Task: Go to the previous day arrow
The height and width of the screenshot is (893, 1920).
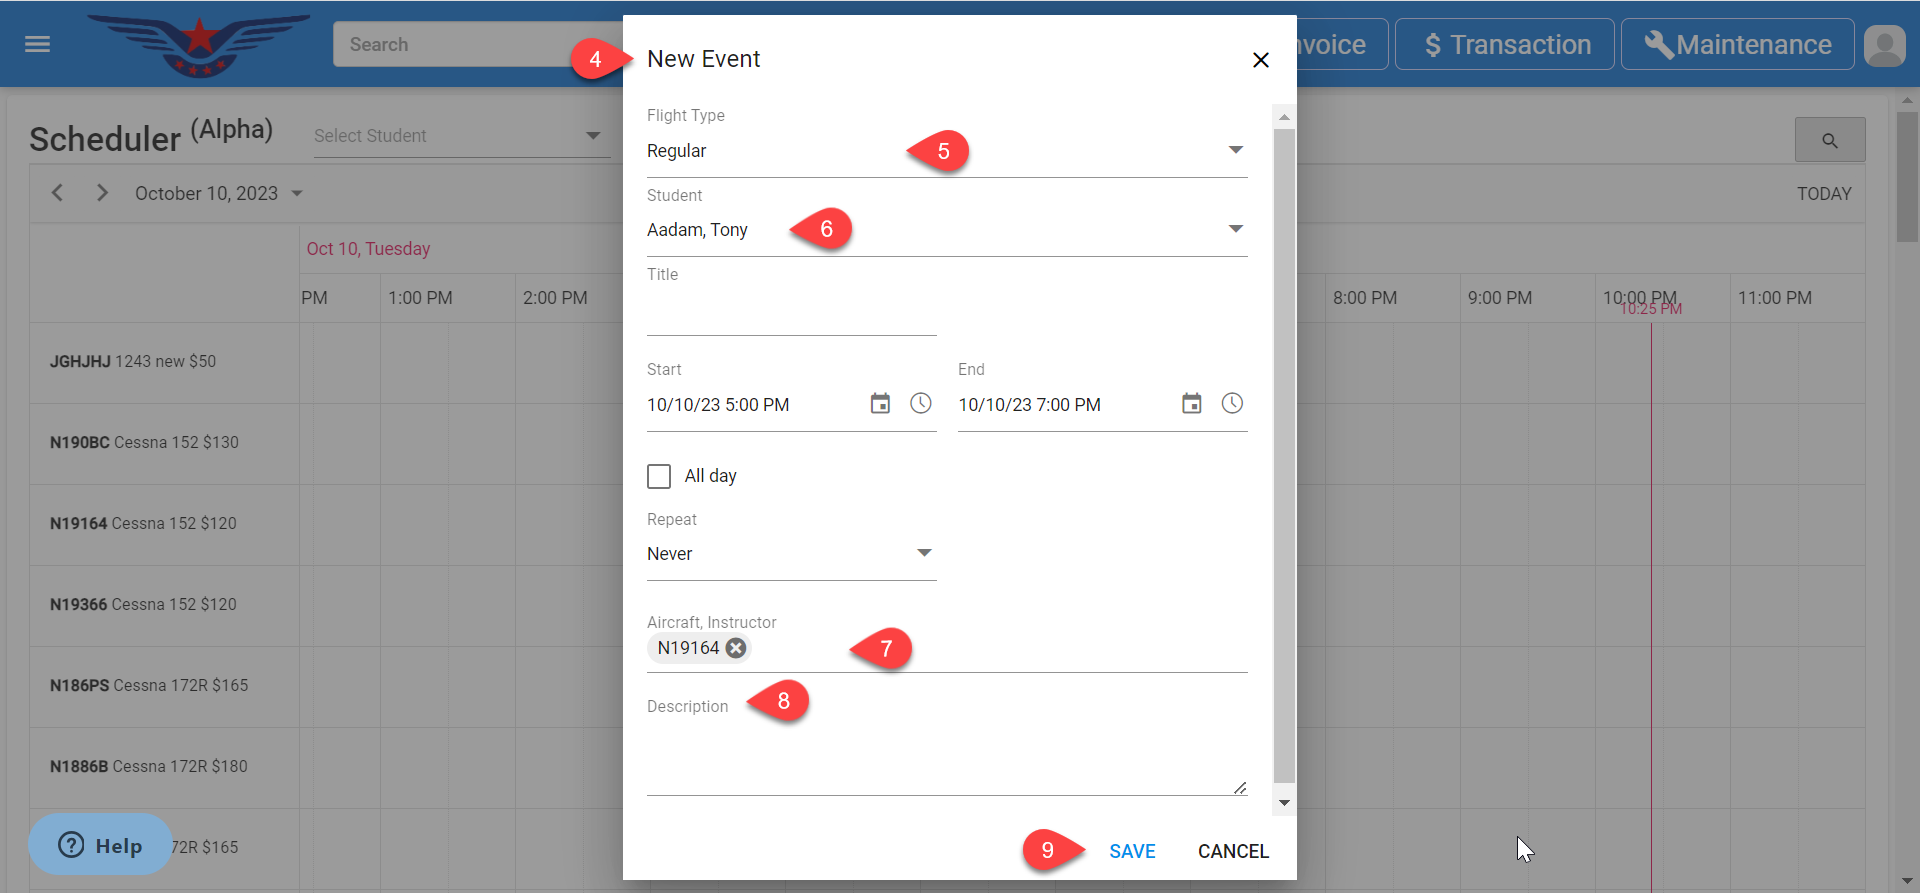Action: click(58, 193)
